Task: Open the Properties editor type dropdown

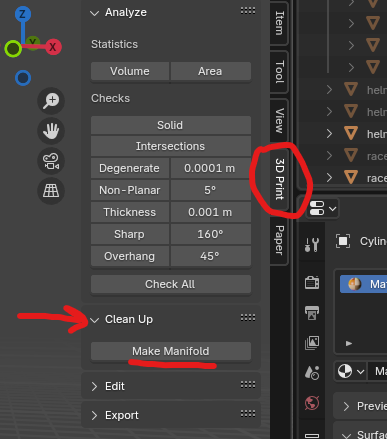Action: coord(323,209)
